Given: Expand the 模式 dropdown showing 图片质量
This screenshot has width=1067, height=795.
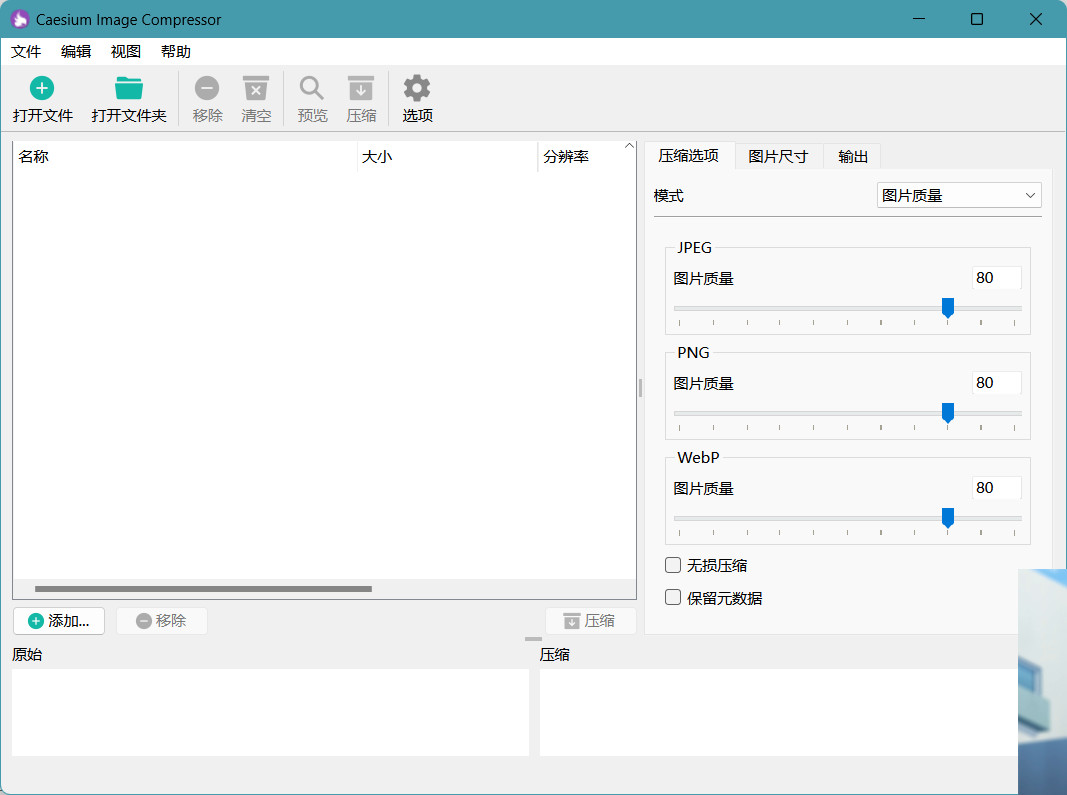Looking at the screenshot, I should [959, 195].
